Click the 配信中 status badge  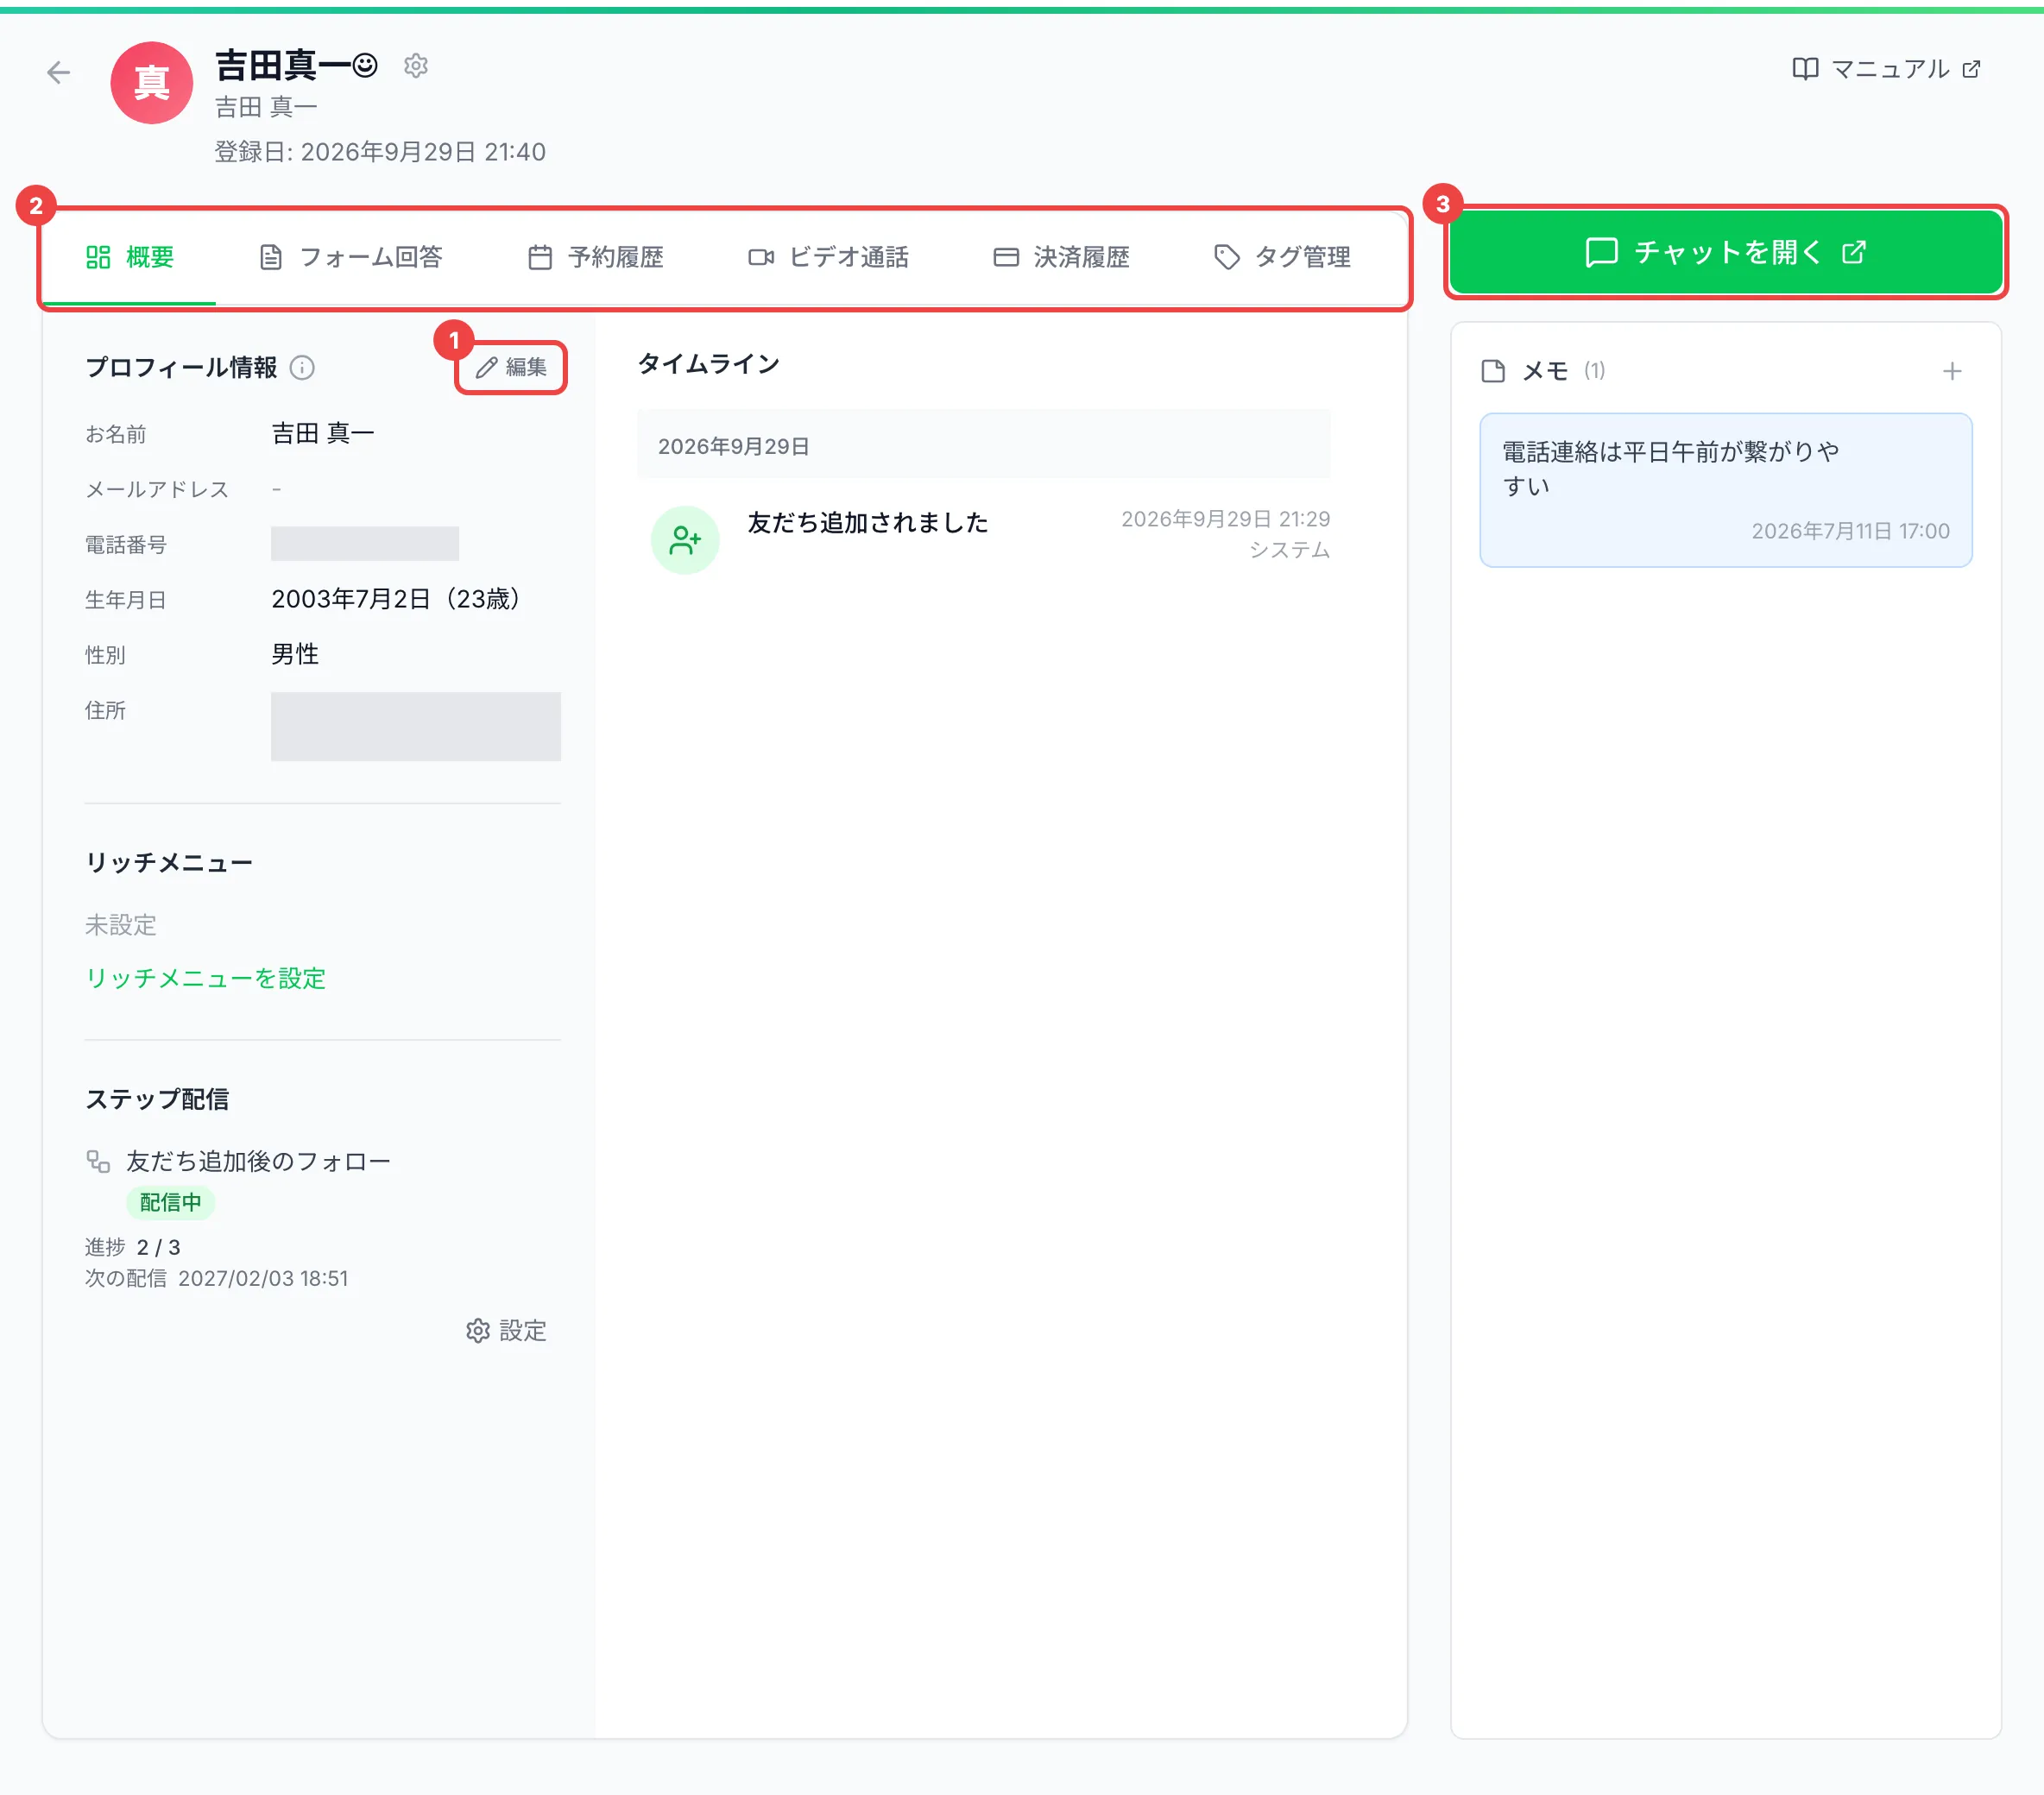(171, 1202)
